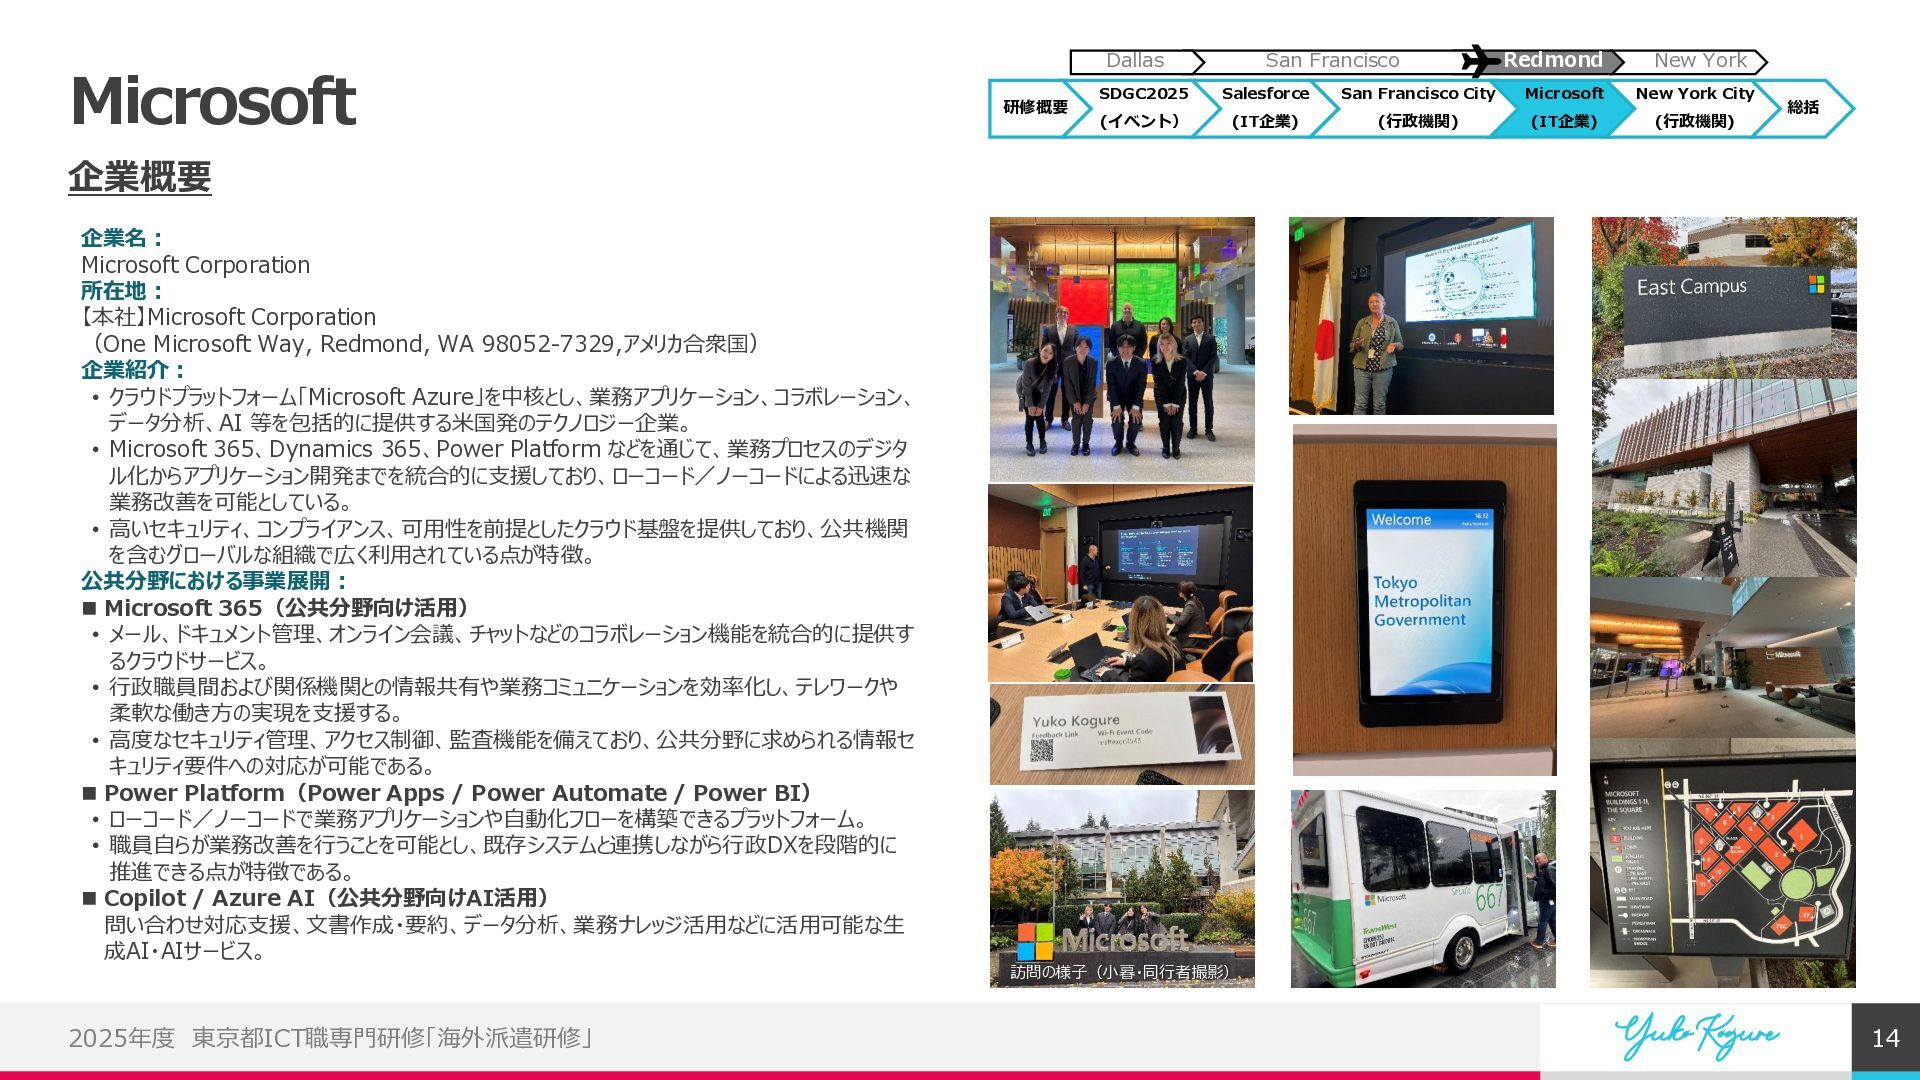The width and height of the screenshot is (1920, 1080).
Task: Open the Salesforce (IT企業) step
Action: coord(1265,107)
